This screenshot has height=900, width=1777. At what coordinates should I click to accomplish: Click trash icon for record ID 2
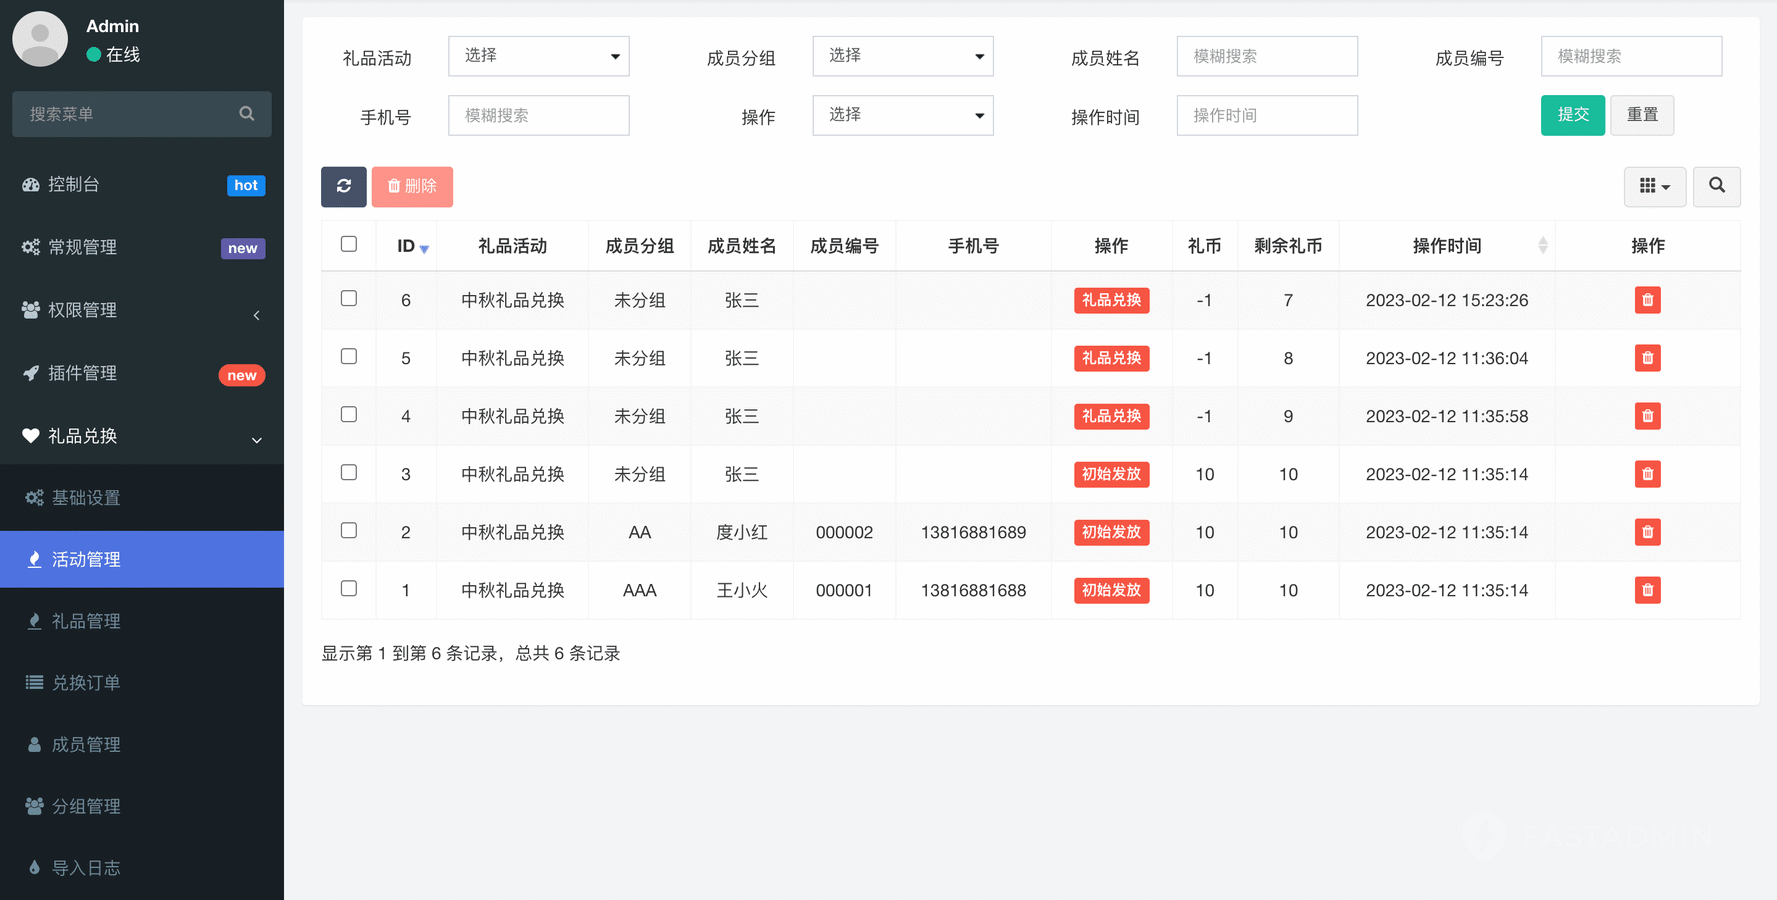tap(1647, 532)
